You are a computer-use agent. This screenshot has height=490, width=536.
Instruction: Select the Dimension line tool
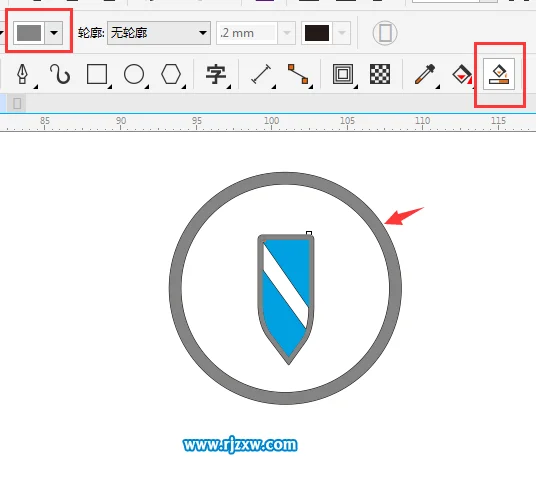[x=261, y=74]
